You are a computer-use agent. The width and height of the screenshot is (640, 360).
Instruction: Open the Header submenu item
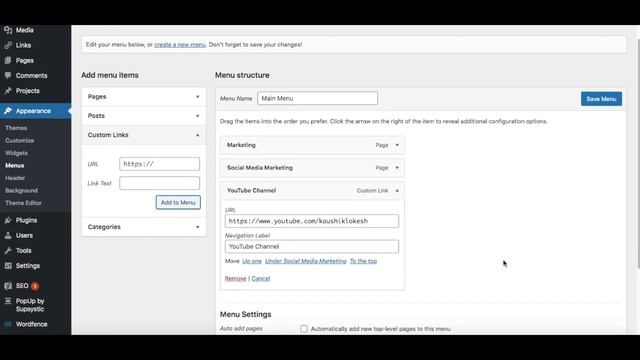coord(15,178)
